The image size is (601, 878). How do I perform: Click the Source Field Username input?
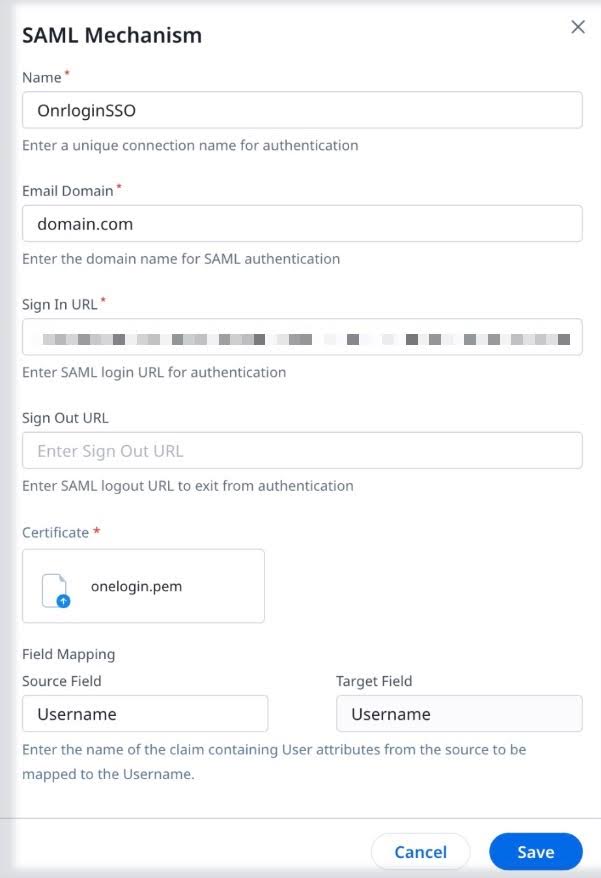coord(145,713)
